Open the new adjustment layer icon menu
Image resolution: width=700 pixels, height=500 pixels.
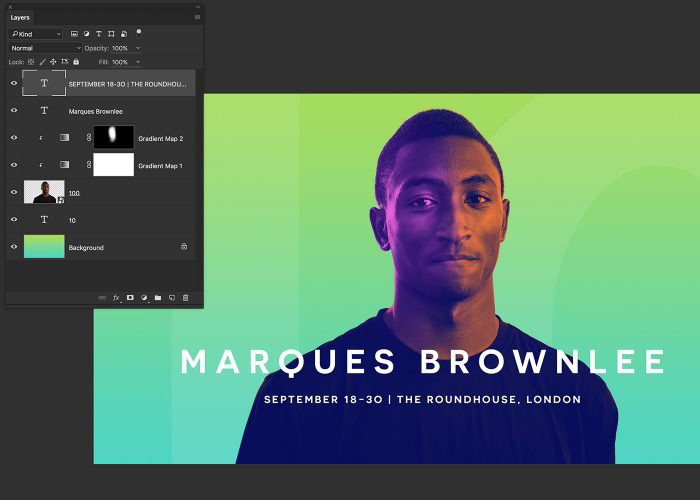[144, 298]
